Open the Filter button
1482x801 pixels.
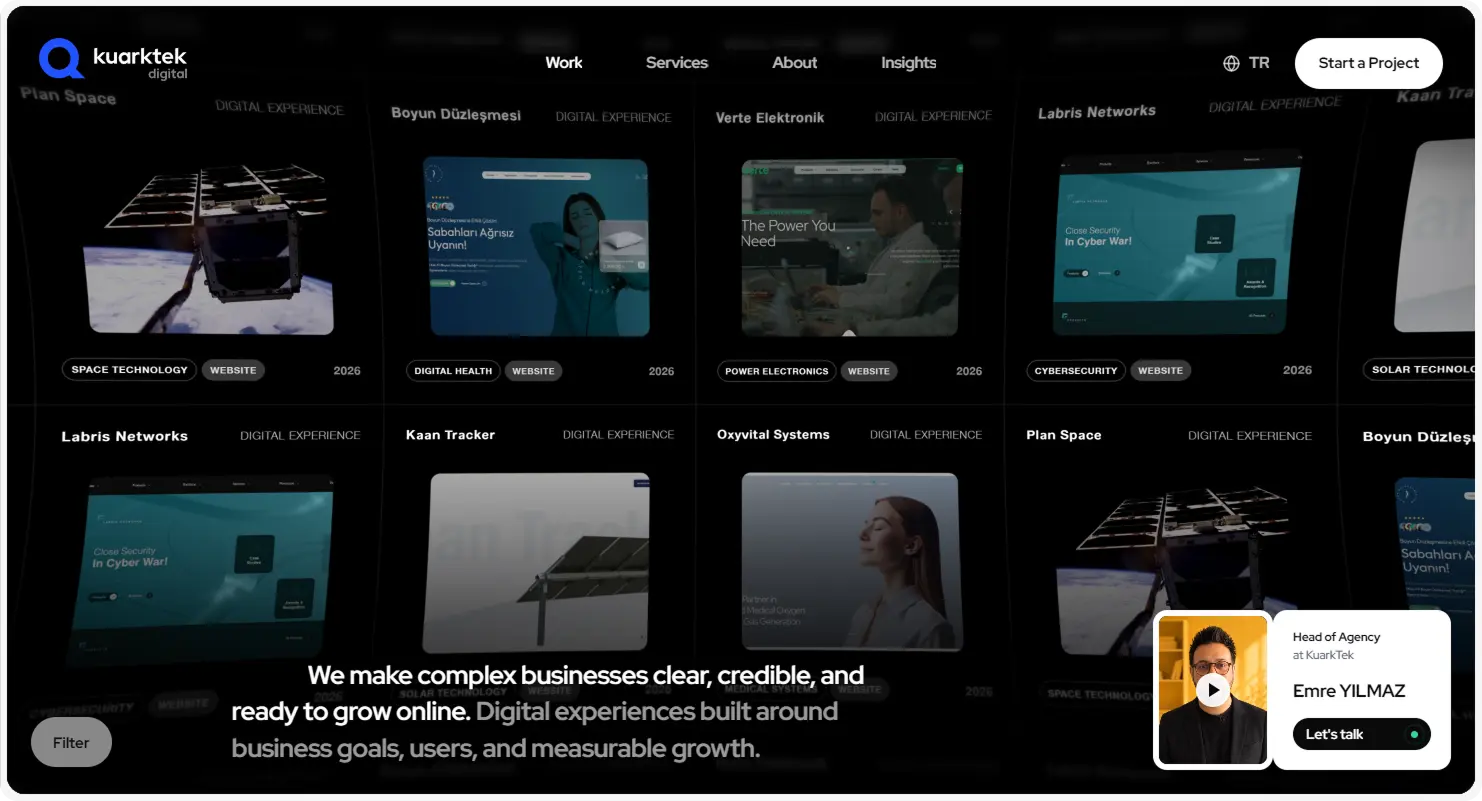pyautogui.click(x=71, y=742)
